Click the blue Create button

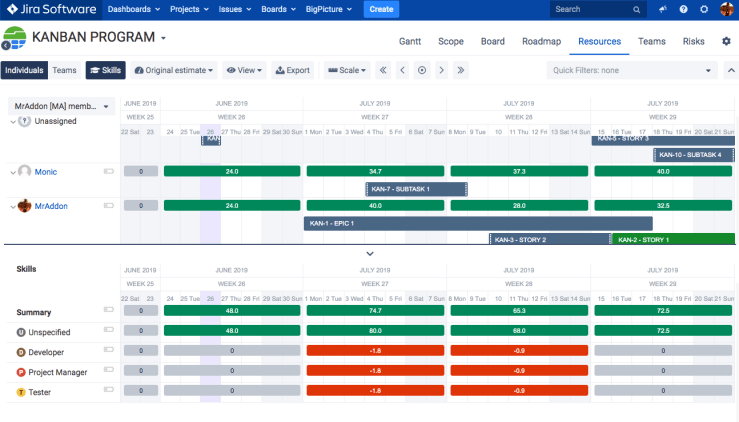click(381, 9)
